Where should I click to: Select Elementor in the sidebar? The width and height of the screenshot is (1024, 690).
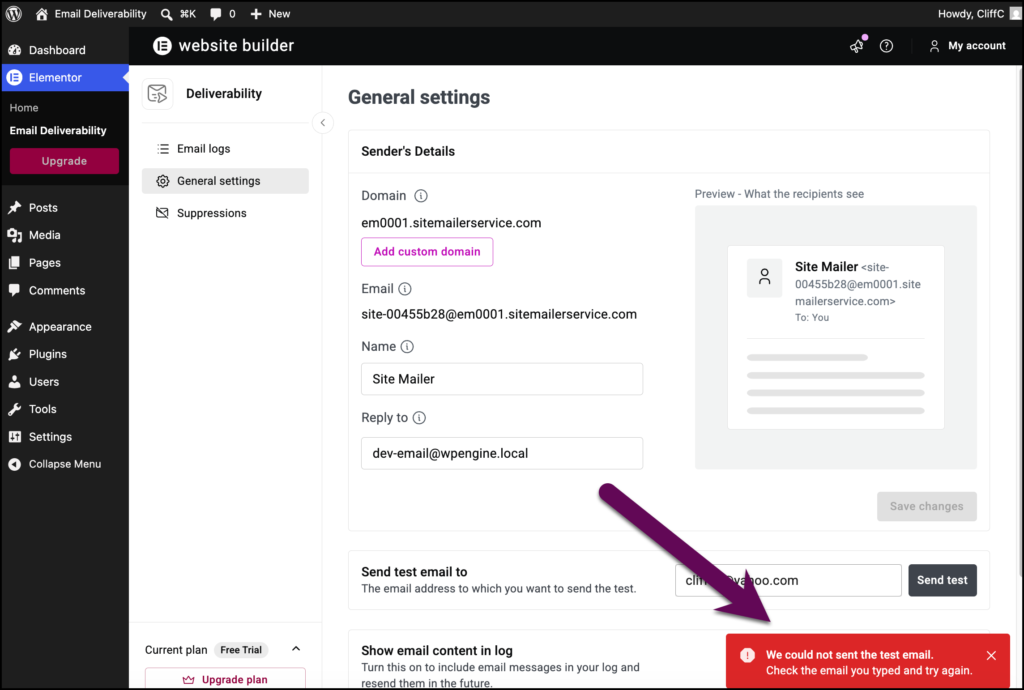[x=65, y=78]
